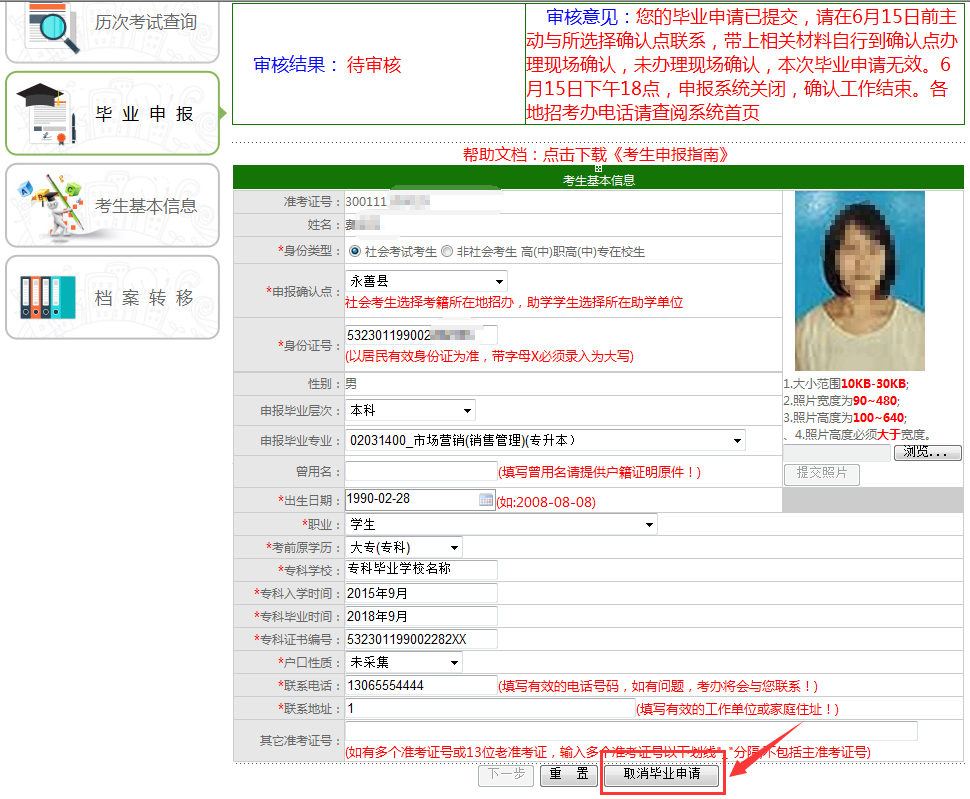Click the 联系电话 phone number field
Image resolution: width=970 pixels, height=799 pixels.
[x=420, y=686]
